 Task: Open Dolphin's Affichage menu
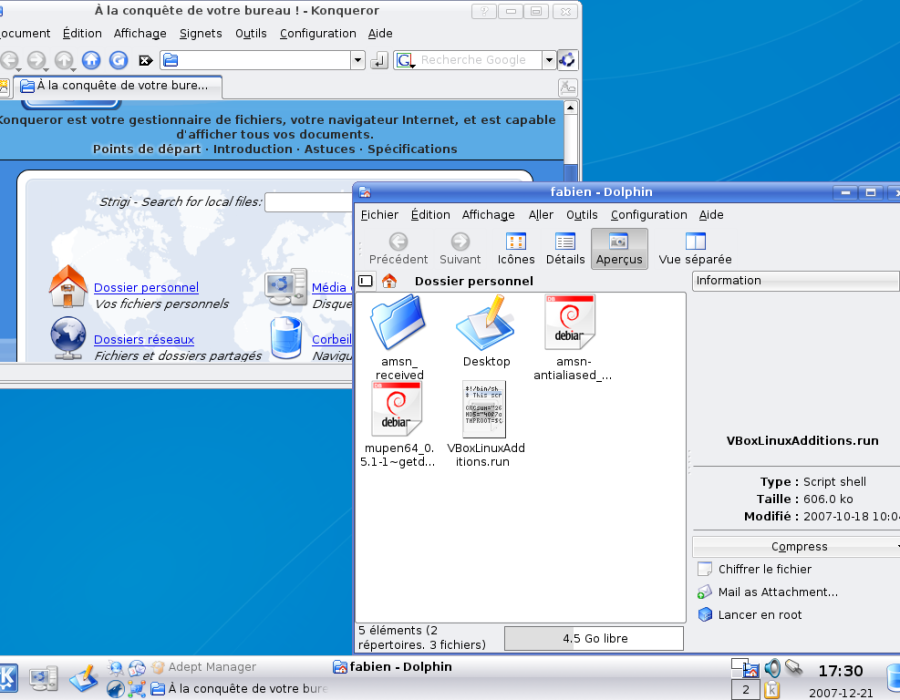(x=488, y=215)
